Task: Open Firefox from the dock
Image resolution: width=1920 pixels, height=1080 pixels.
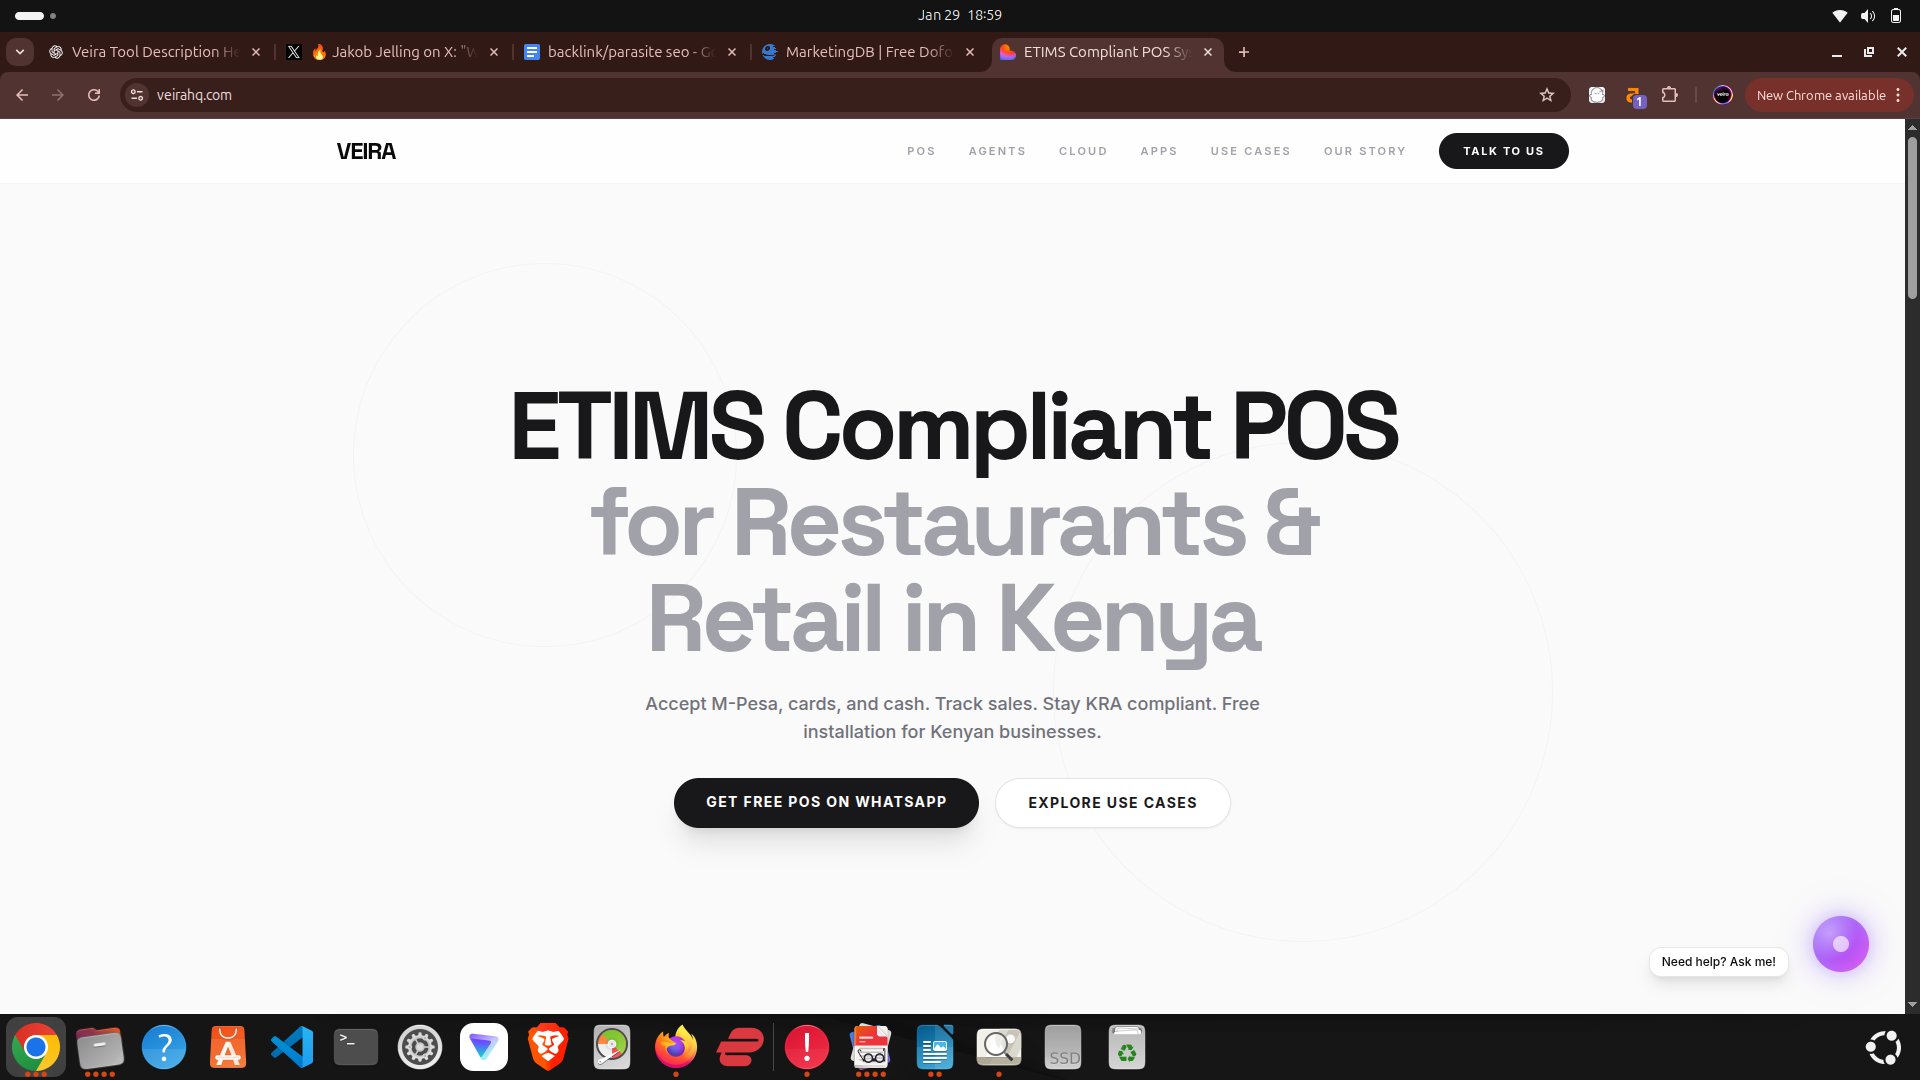Action: 676,1047
